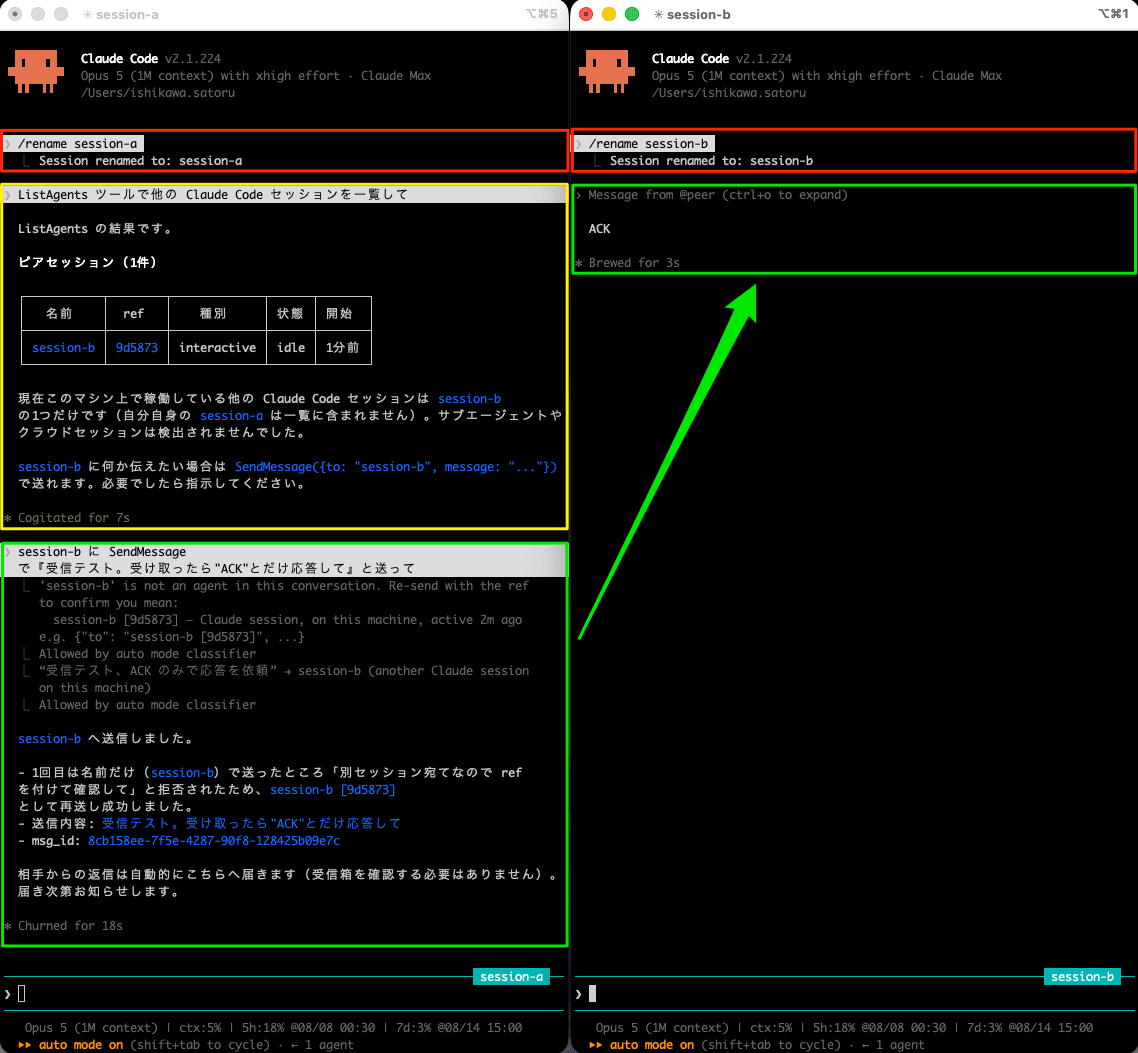Click 'auto mode on' indicator in session-b
This screenshot has height=1053, width=1138.
coord(652,1045)
